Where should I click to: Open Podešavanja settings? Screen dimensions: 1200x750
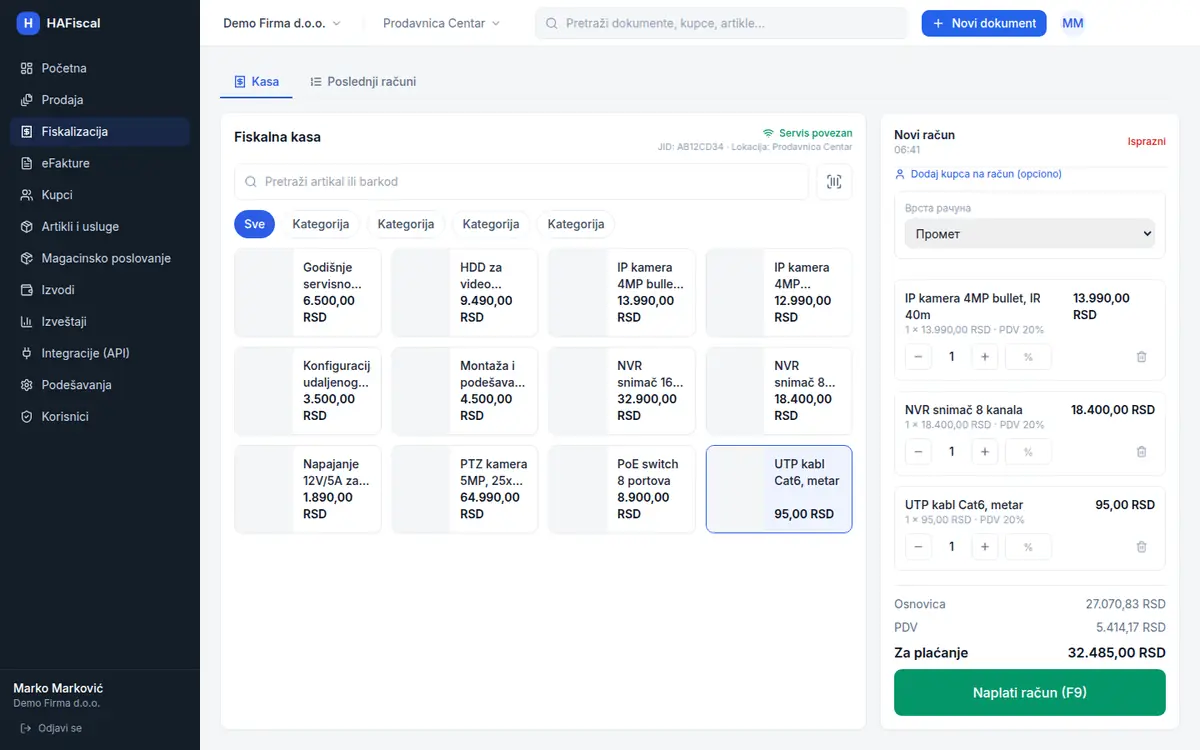pyautogui.click(x=100, y=385)
